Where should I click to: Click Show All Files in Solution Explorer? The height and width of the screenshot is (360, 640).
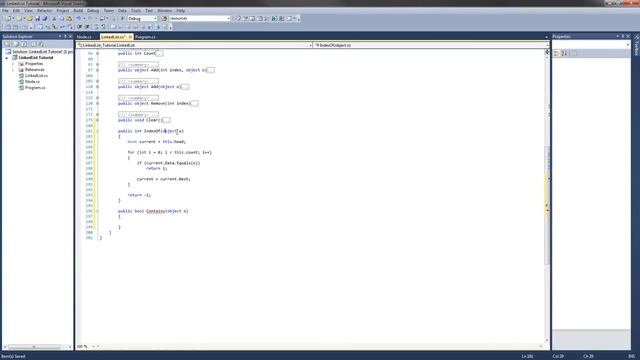(17, 44)
